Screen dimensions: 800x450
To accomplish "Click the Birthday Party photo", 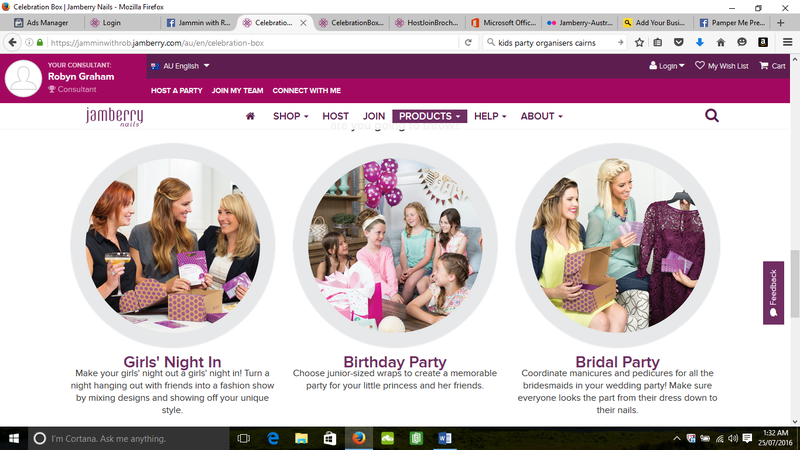I will coord(395,245).
